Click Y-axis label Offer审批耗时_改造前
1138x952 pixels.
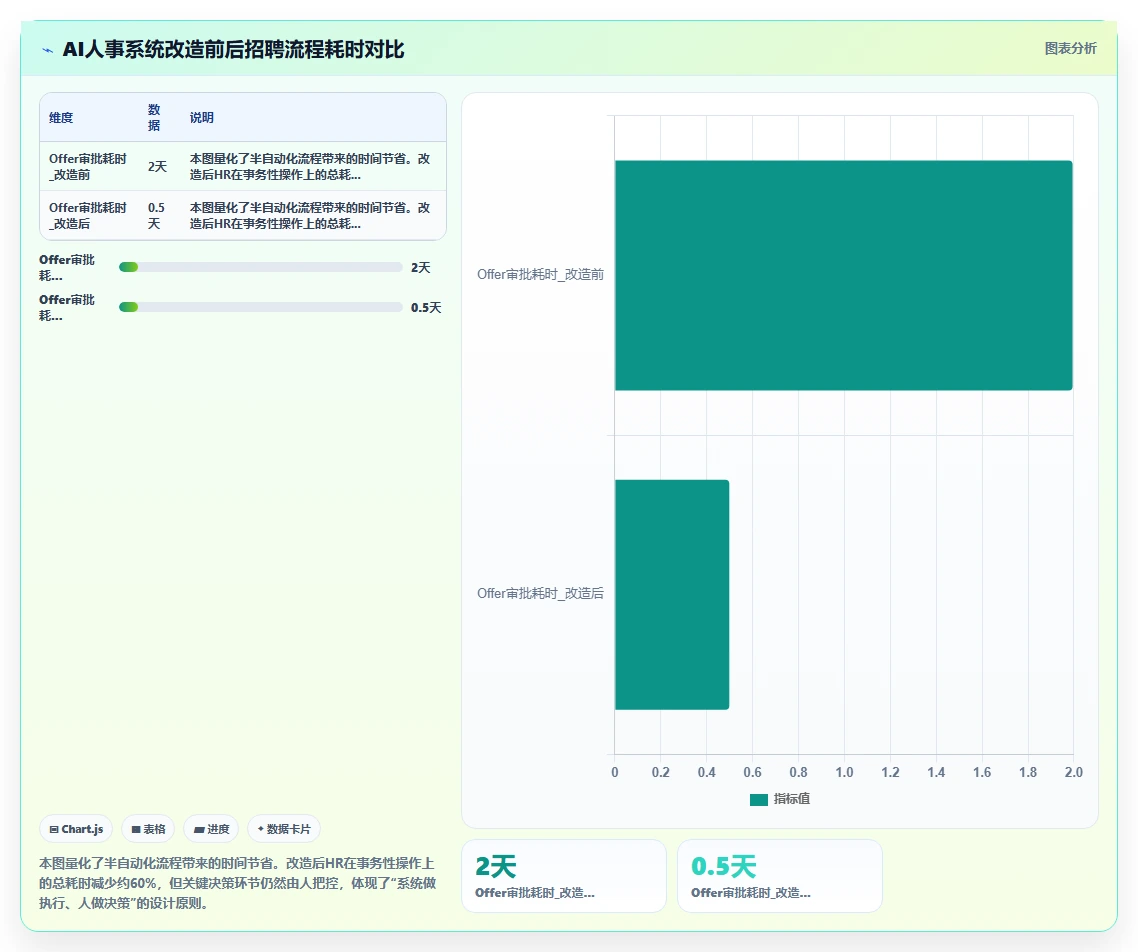540,274
